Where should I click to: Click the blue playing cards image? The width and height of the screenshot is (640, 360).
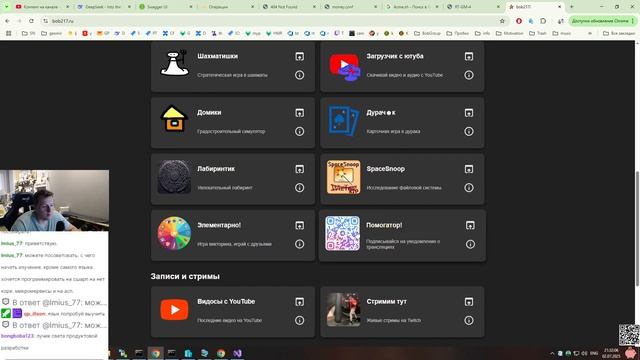[344, 121]
